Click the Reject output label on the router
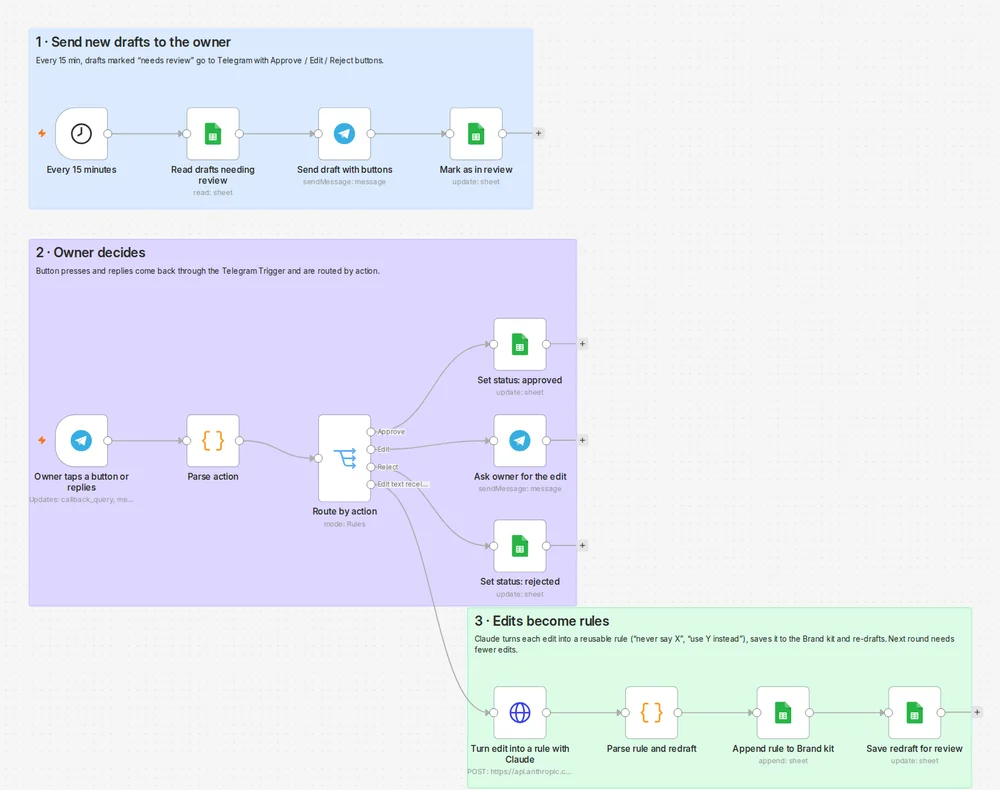This screenshot has height=790, width=1000. tap(388, 467)
